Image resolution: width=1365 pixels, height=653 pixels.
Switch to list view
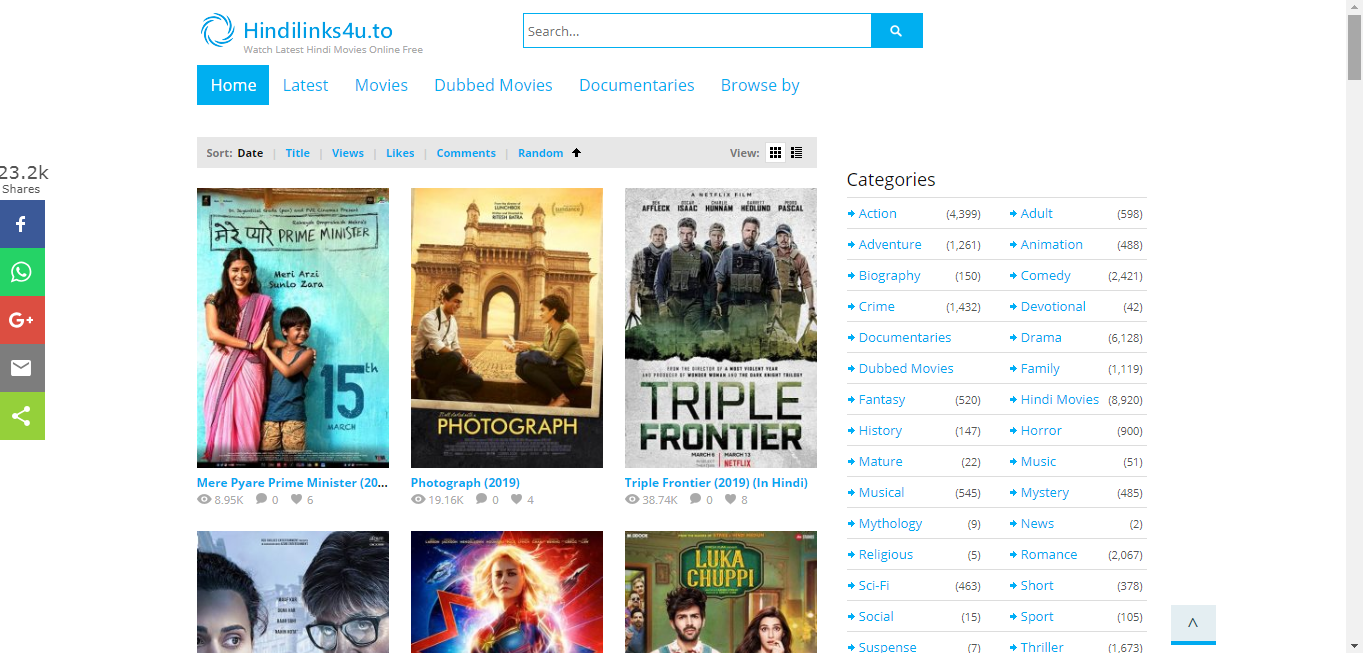coord(797,153)
